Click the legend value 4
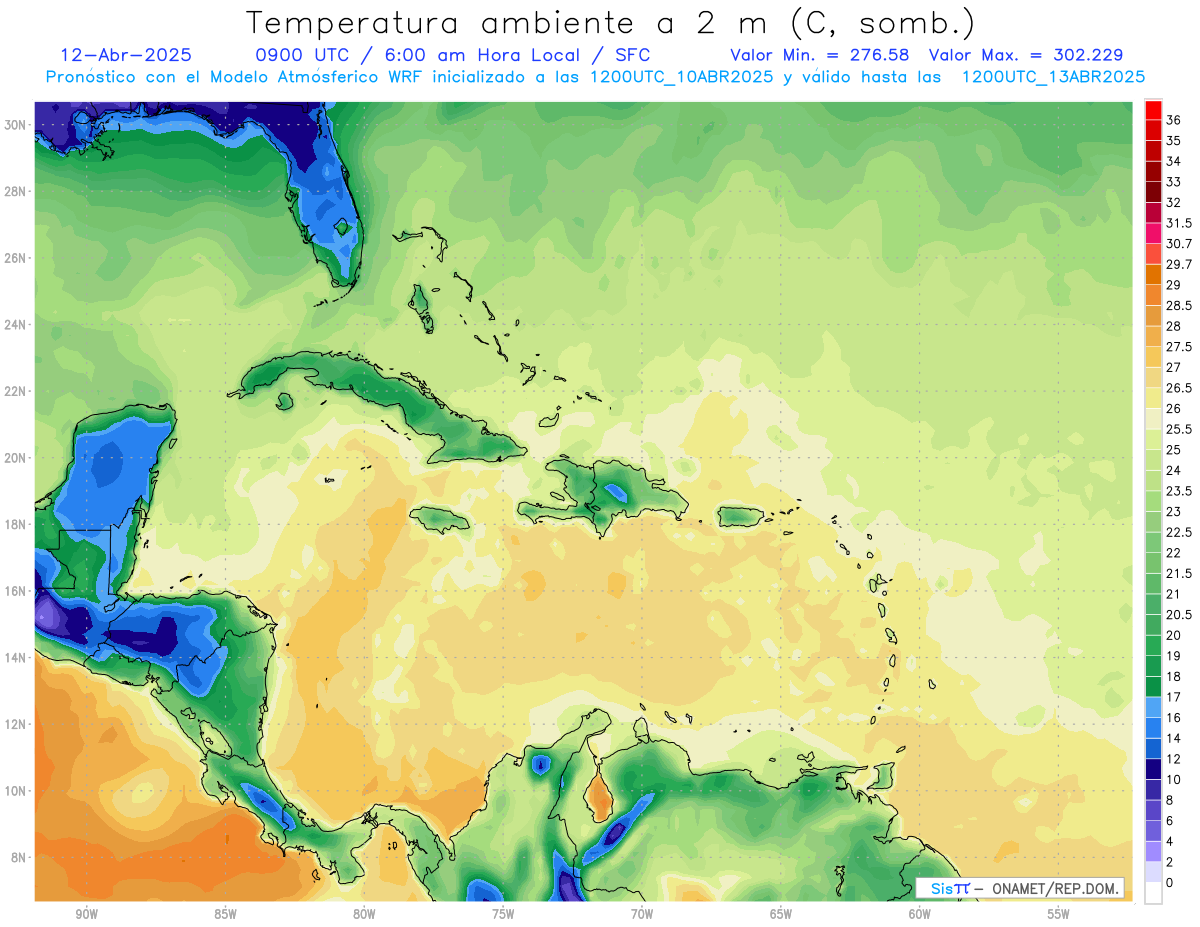The width and height of the screenshot is (1200, 927). coord(1170,841)
